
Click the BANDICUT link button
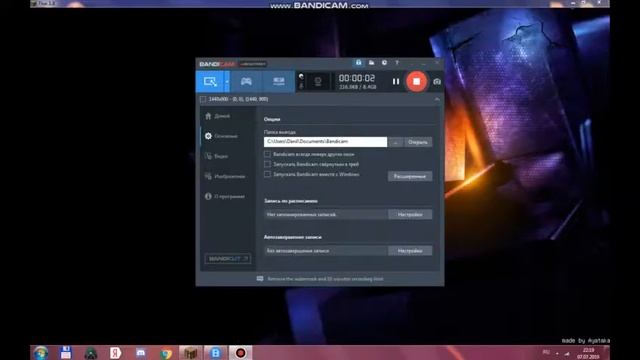pos(228,259)
